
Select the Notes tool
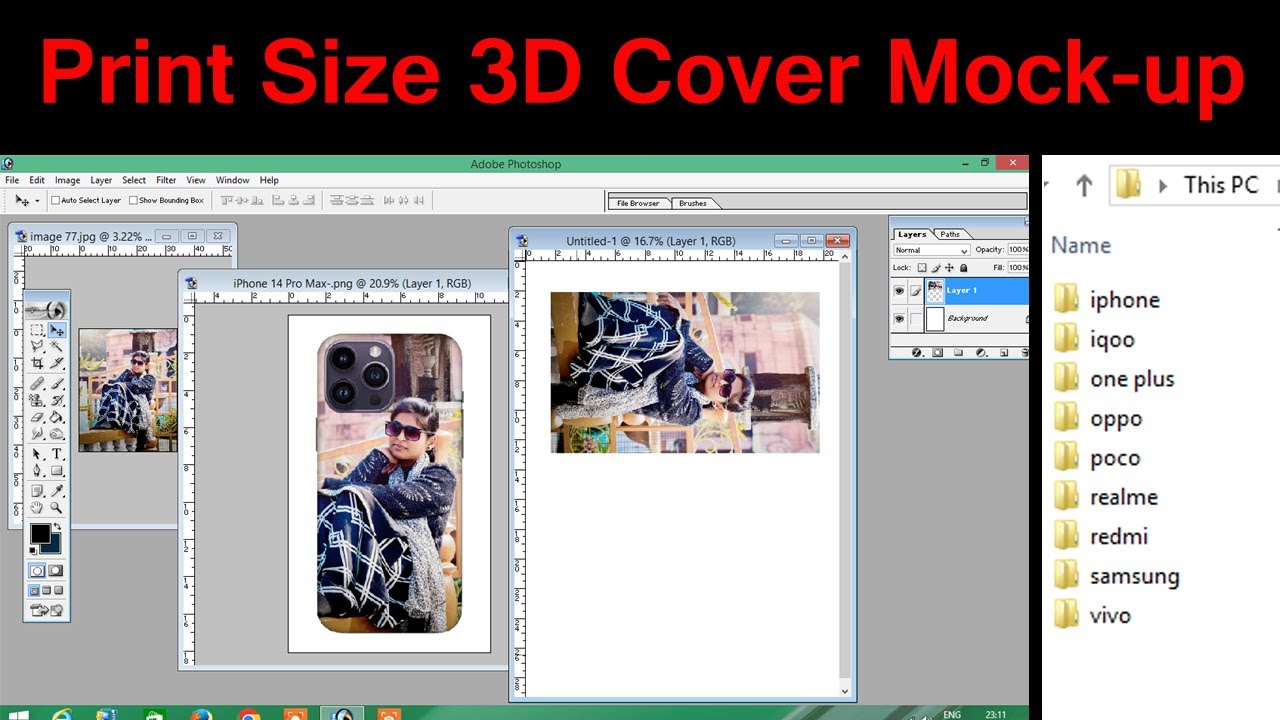(x=37, y=491)
